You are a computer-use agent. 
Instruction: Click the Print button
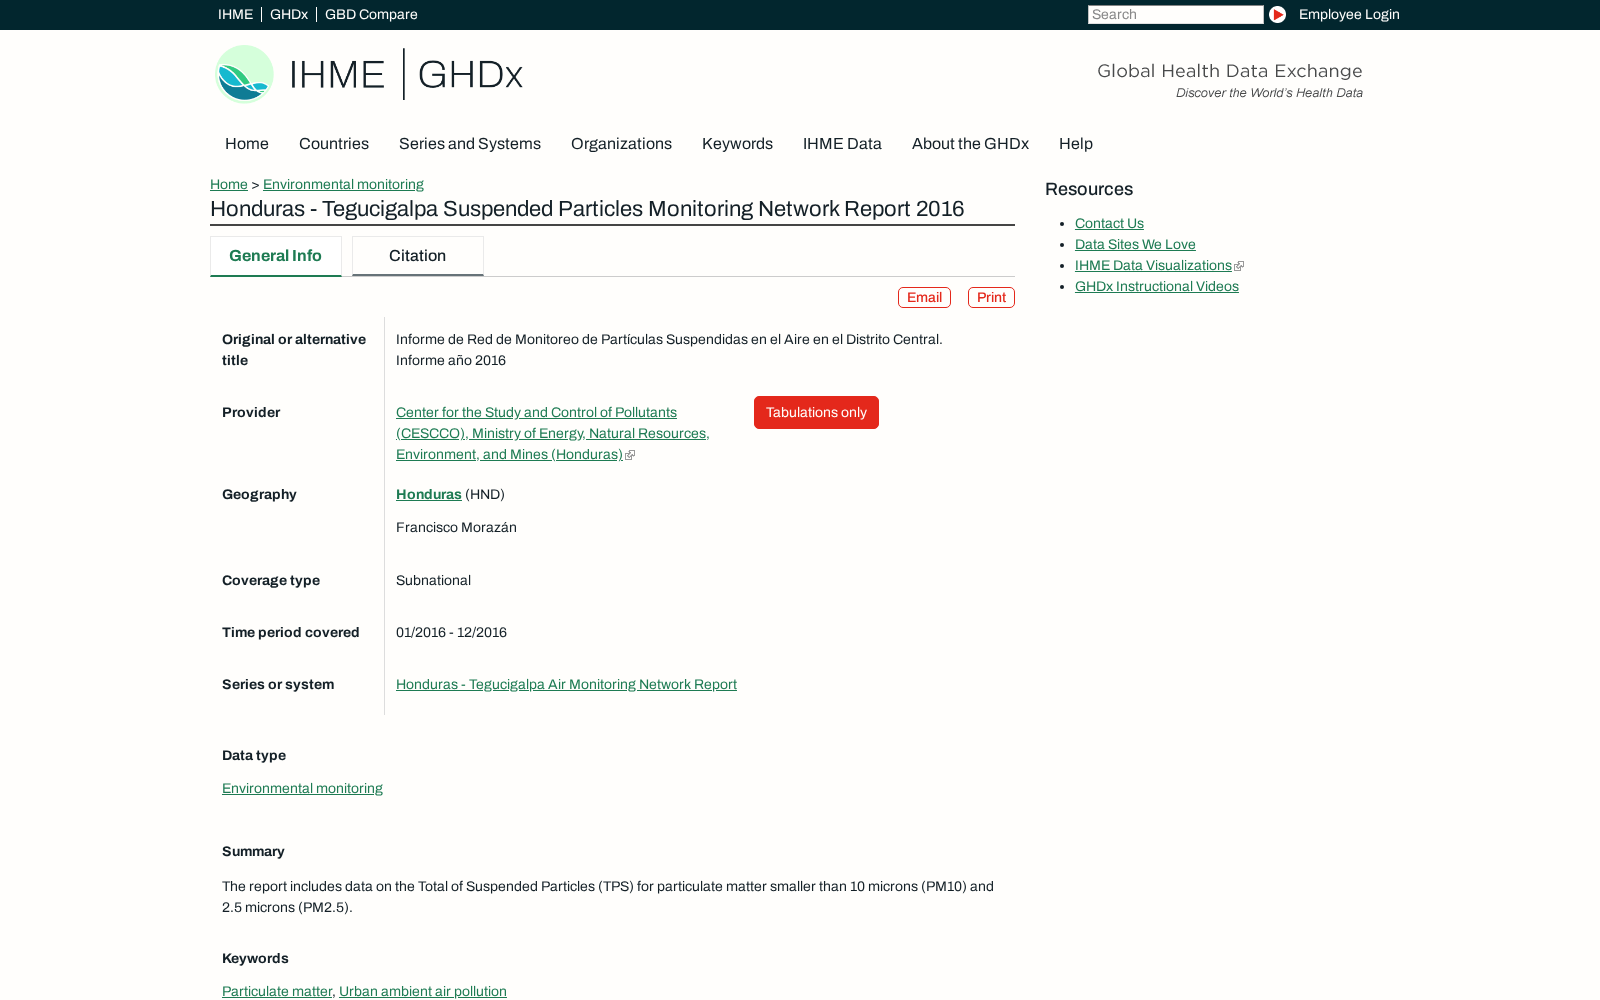[x=991, y=298]
